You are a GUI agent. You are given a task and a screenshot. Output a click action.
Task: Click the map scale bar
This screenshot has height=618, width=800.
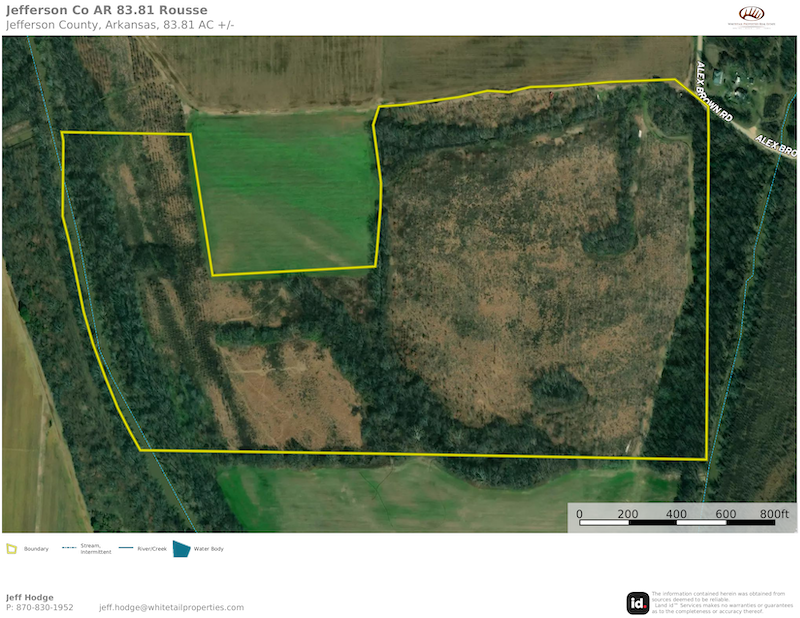tap(676, 522)
